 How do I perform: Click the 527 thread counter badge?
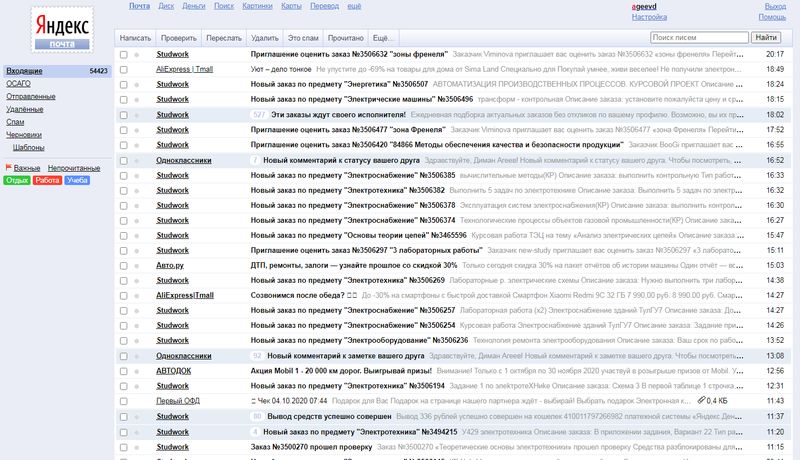tap(259, 115)
